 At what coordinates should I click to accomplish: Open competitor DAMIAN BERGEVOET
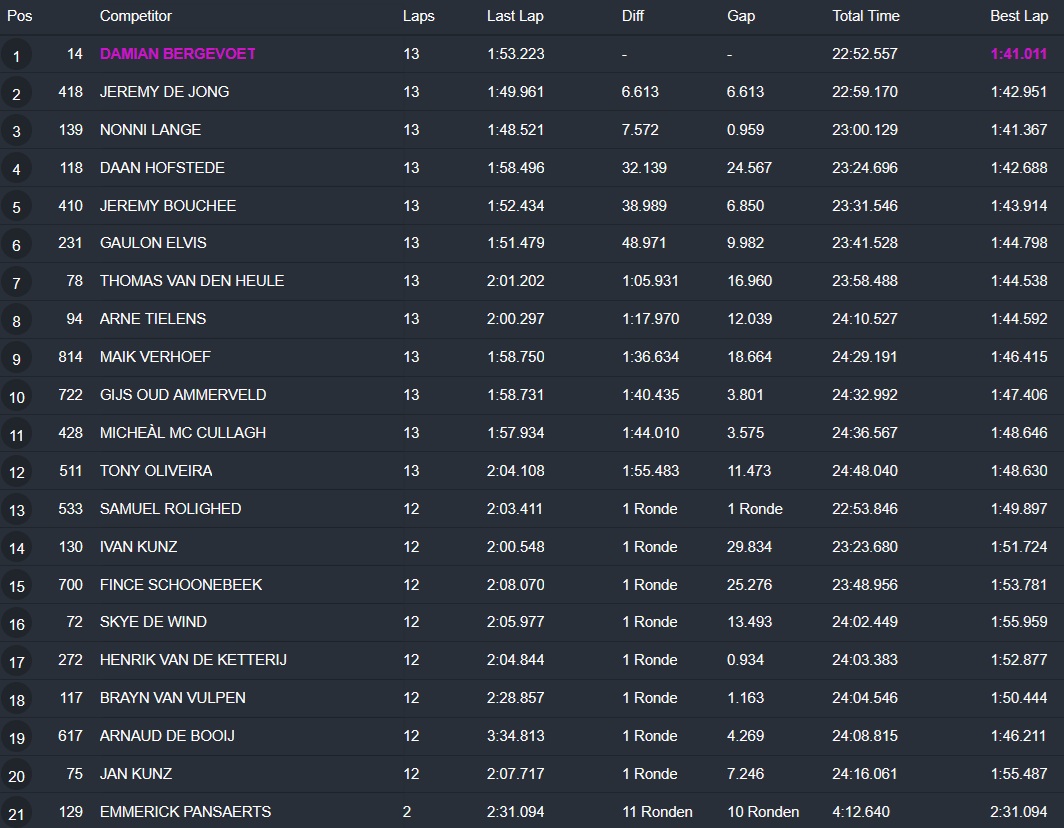pyautogui.click(x=178, y=54)
